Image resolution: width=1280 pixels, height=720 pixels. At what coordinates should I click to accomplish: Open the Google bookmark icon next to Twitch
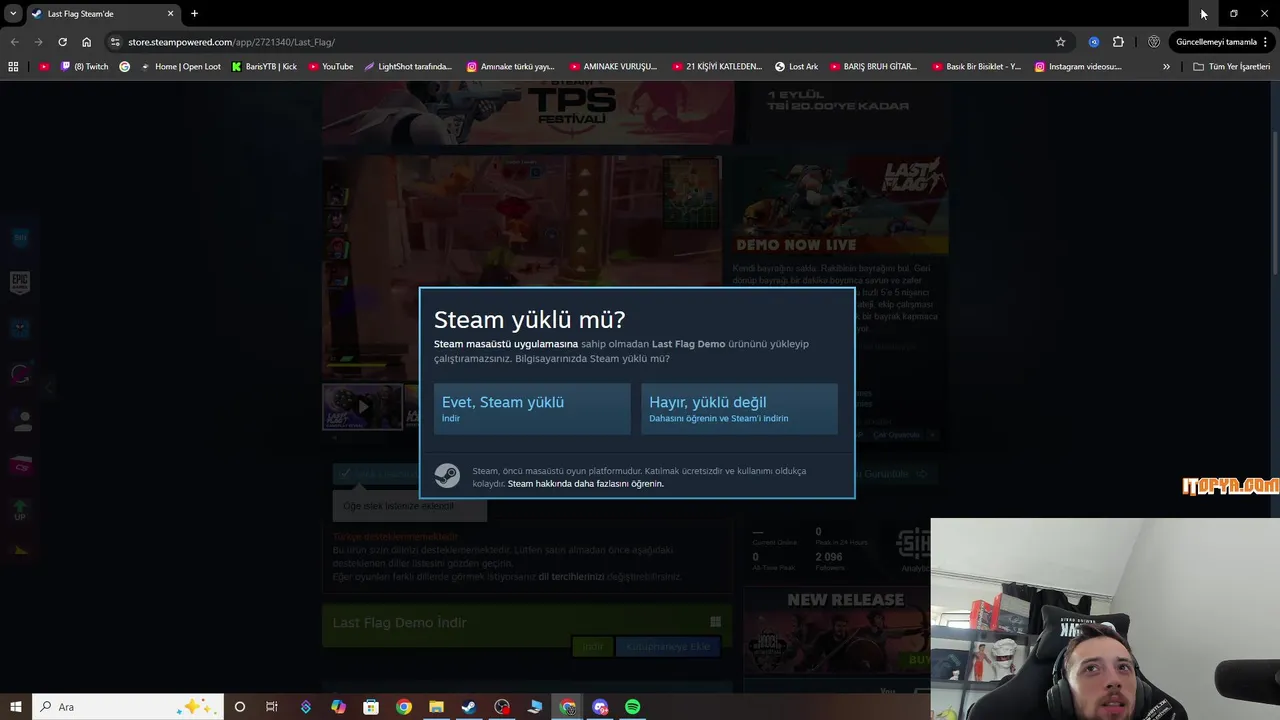[124, 67]
